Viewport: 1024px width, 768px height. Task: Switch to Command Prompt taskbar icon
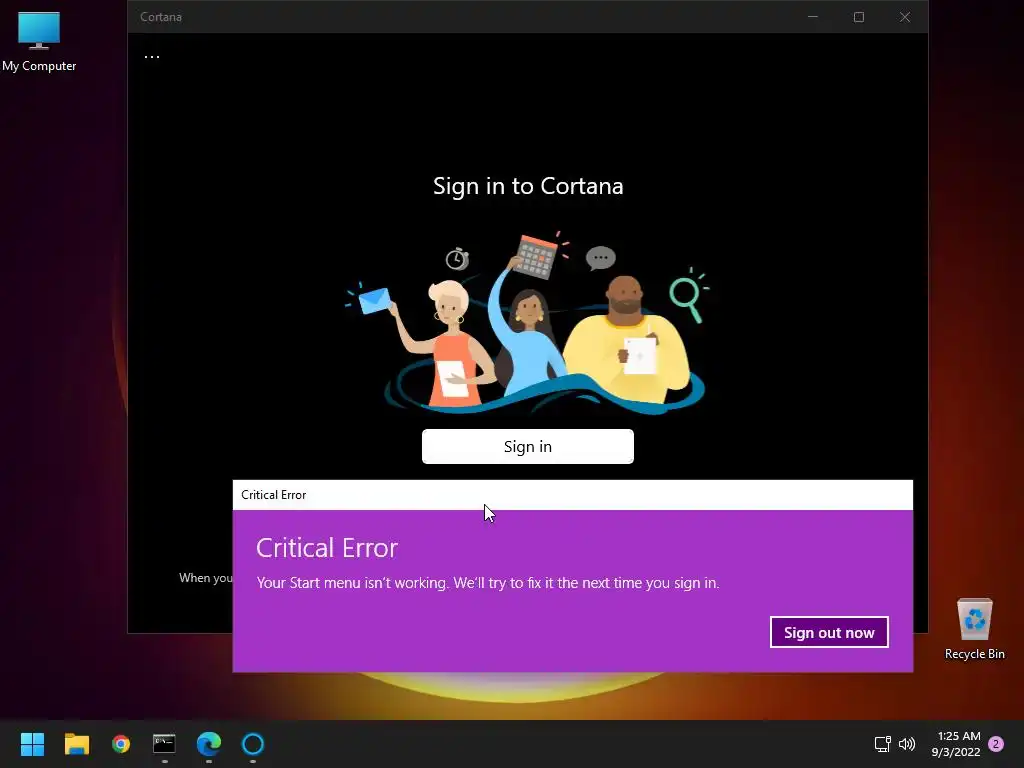pyautogui.click(x=165, y=744)
